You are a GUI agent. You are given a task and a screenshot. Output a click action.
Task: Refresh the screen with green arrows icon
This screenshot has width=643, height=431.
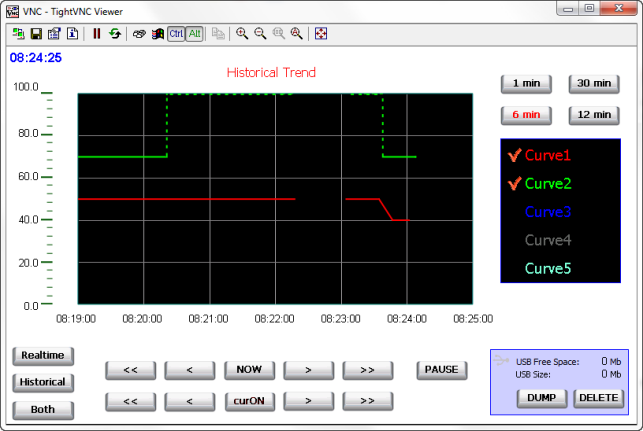(x=115, y=33)
